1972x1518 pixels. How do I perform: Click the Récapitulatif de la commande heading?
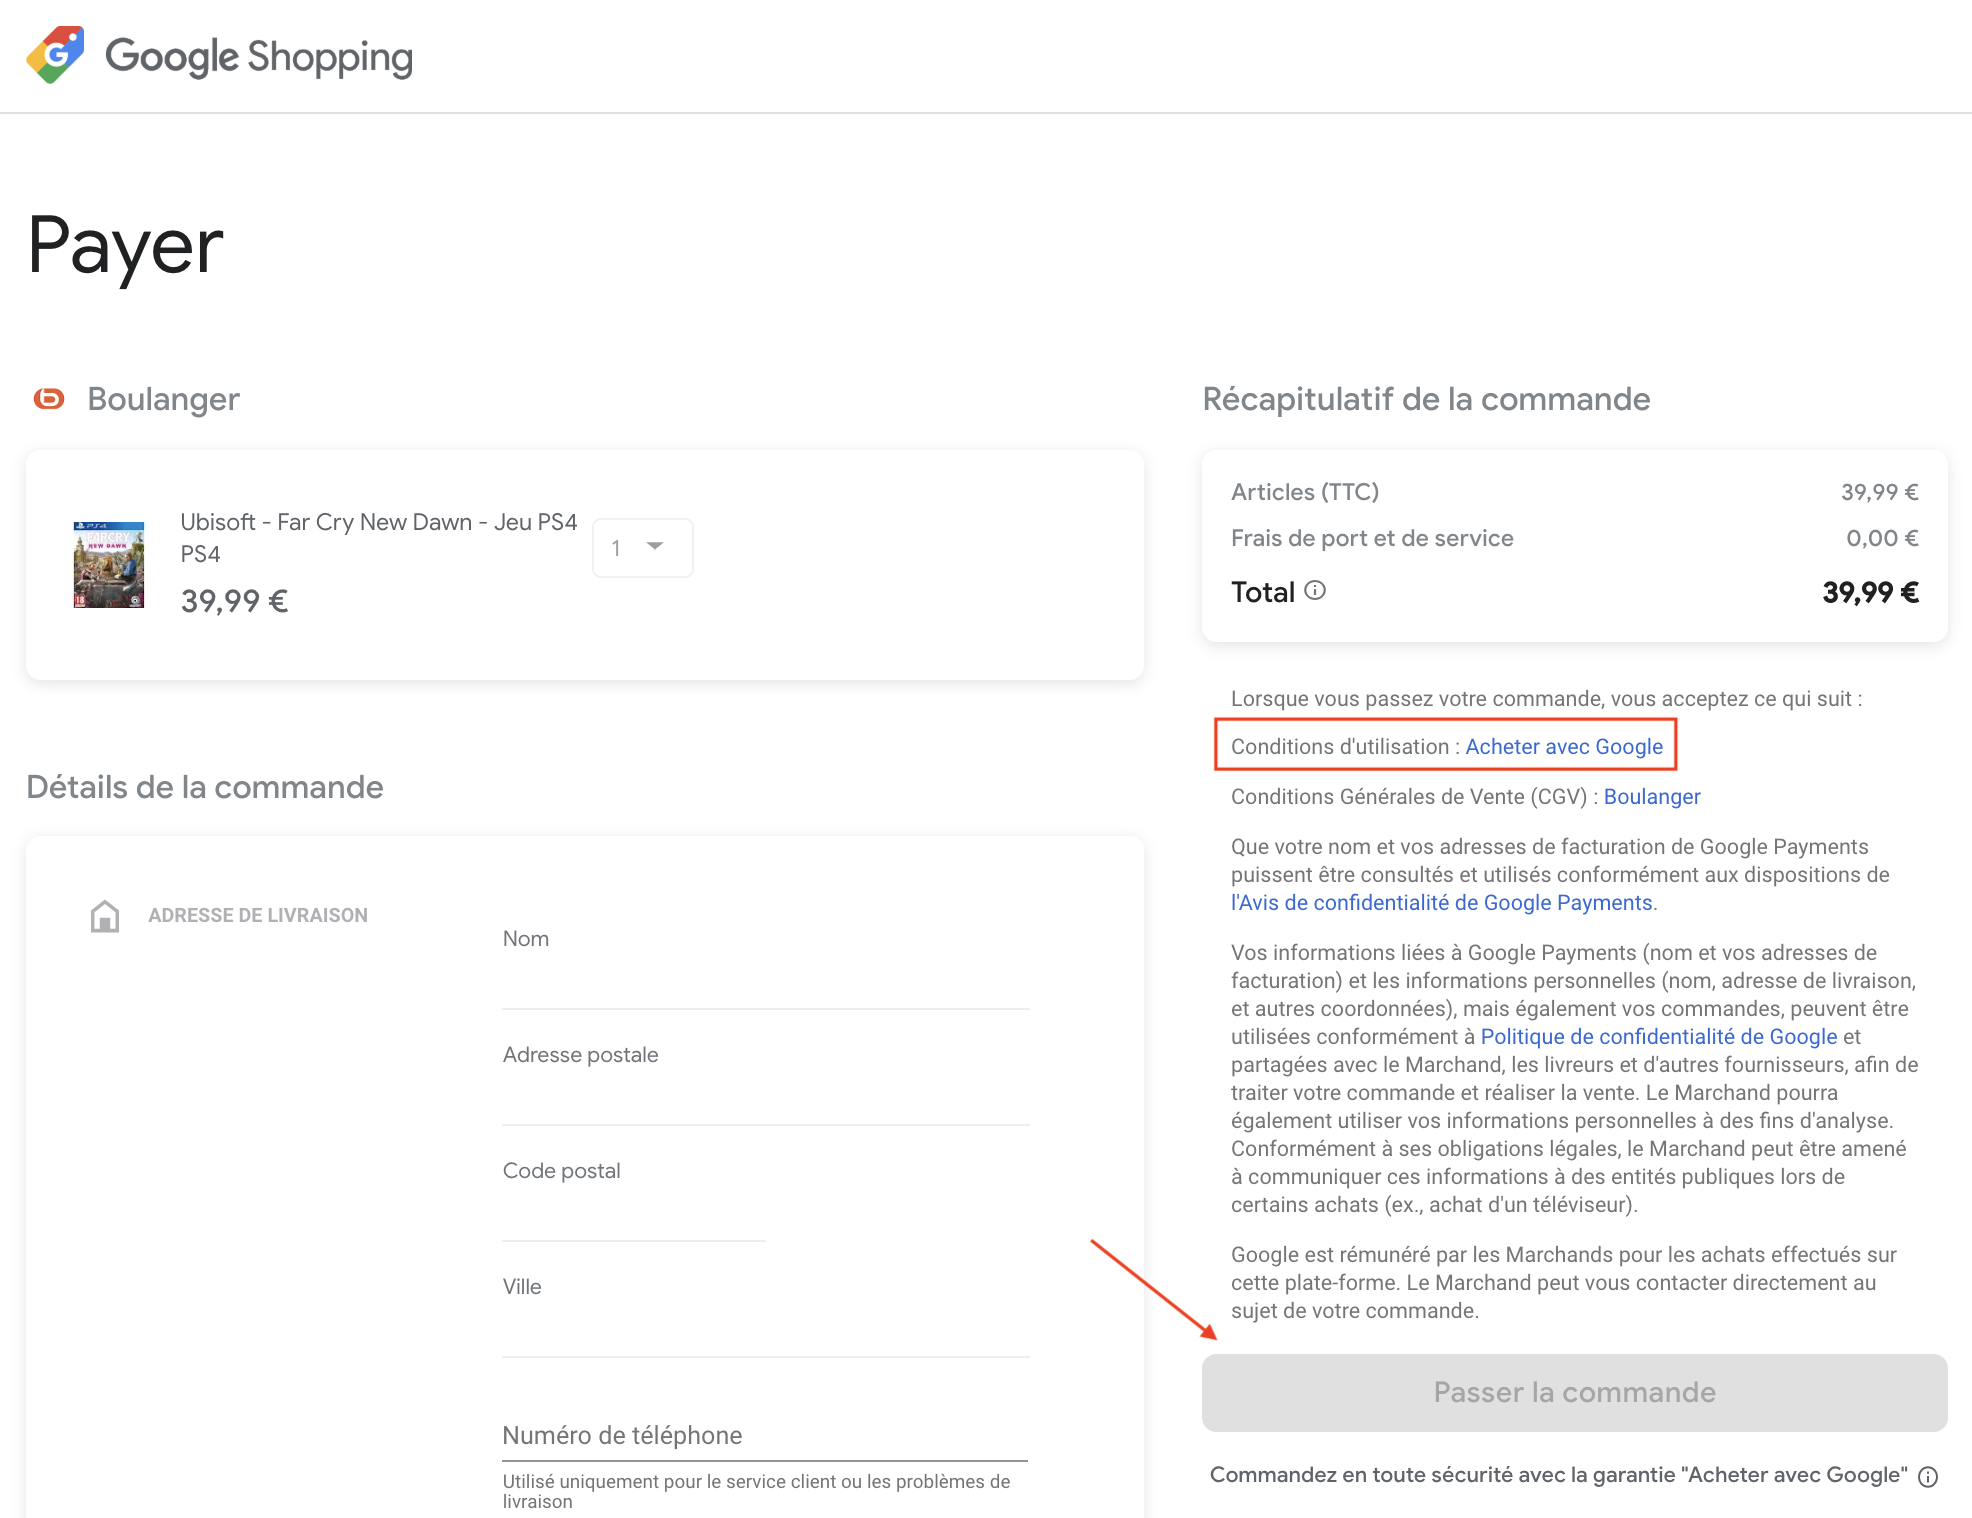point(1426,399)
